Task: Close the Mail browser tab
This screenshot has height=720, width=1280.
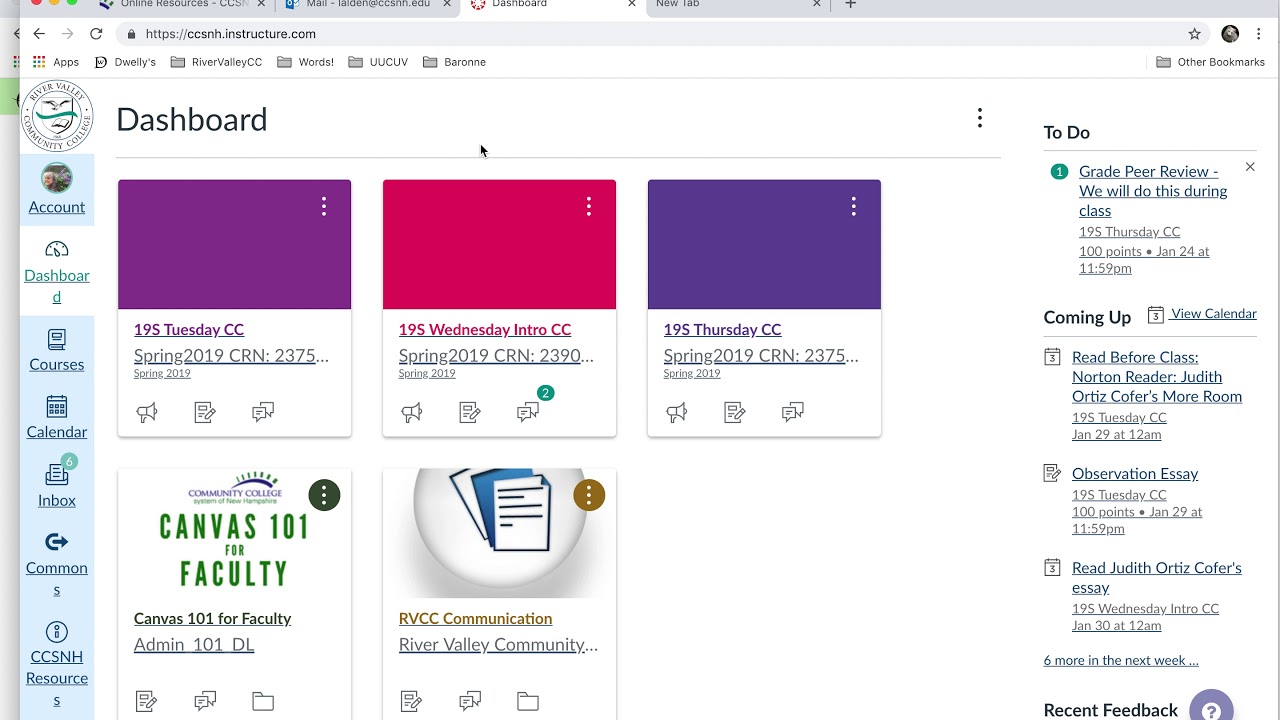Action: pyautogui.click(x=447, y=5)
